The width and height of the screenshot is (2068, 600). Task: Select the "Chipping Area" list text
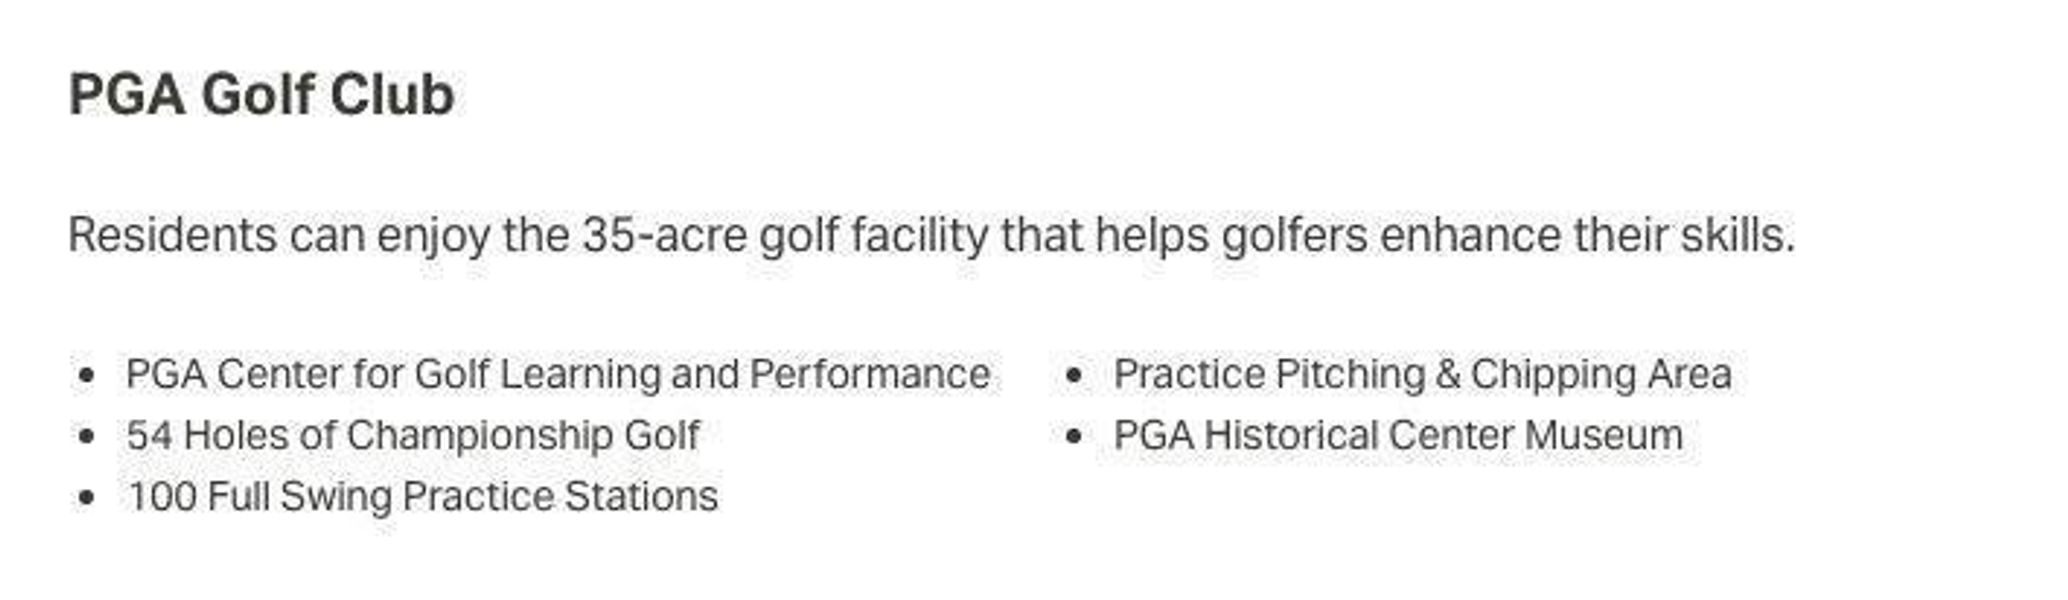(x=1601, y=375)
